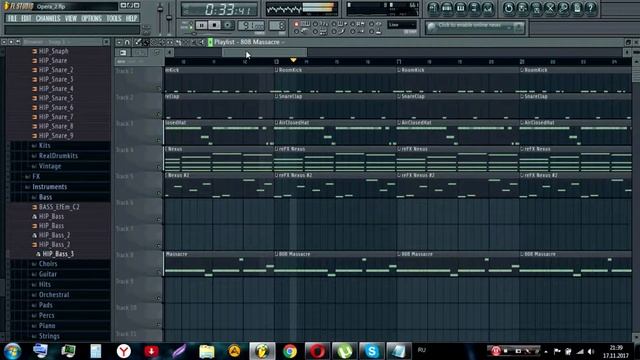Select the playlist slice tool

pyautogui.click(x=178, y=42)
